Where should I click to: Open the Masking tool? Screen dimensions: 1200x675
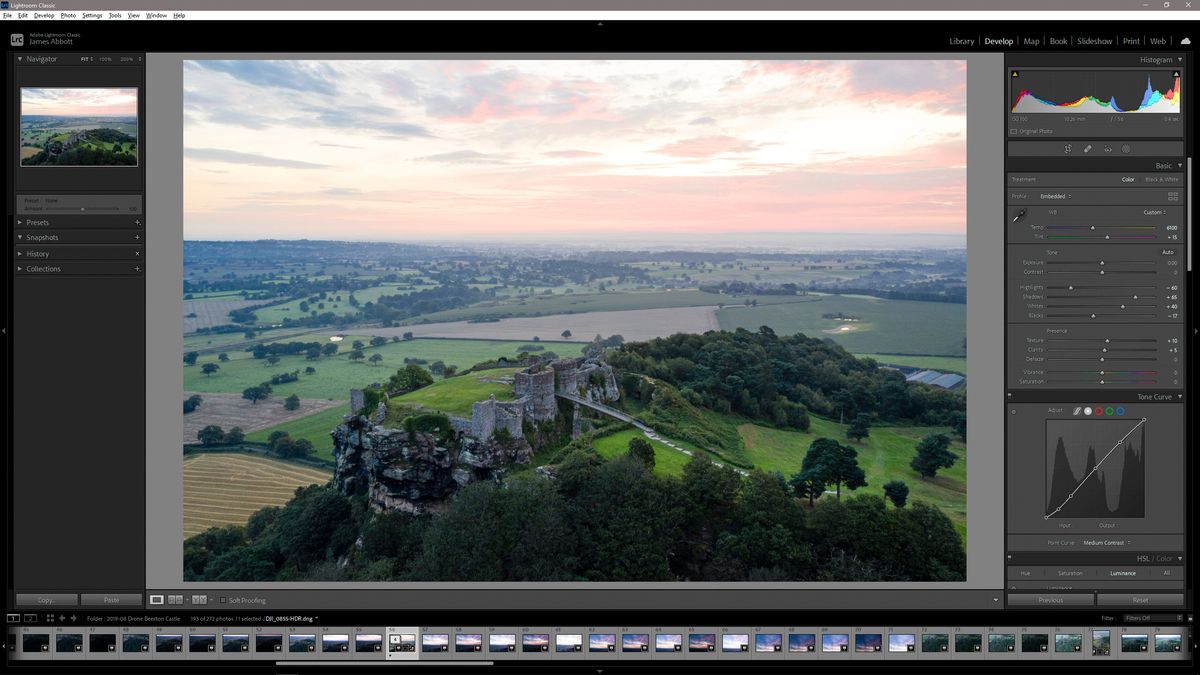pyautogui.click(x=1127, y=149)
